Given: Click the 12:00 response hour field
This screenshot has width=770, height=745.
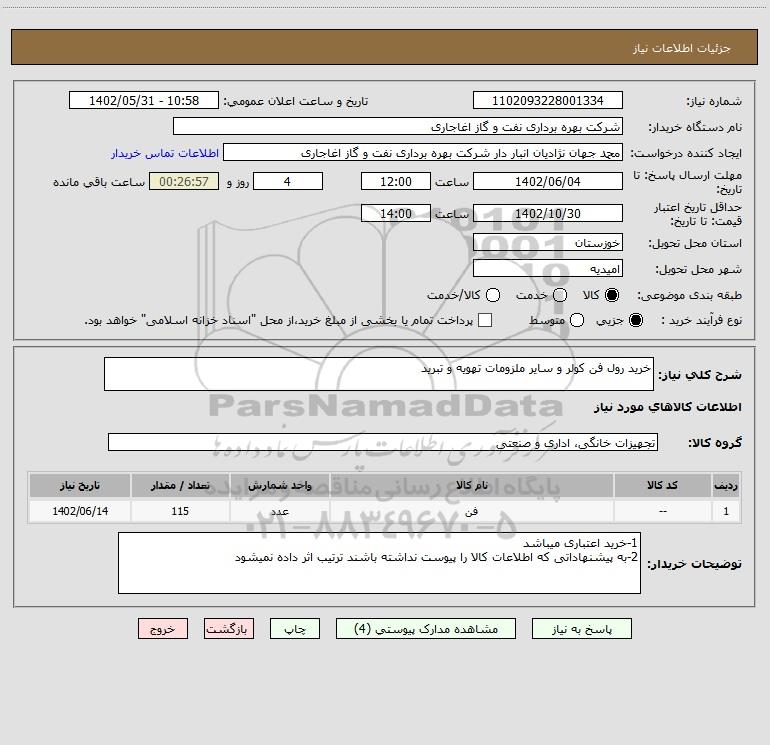Looking at the screenshot, I should tap(396, 181).
